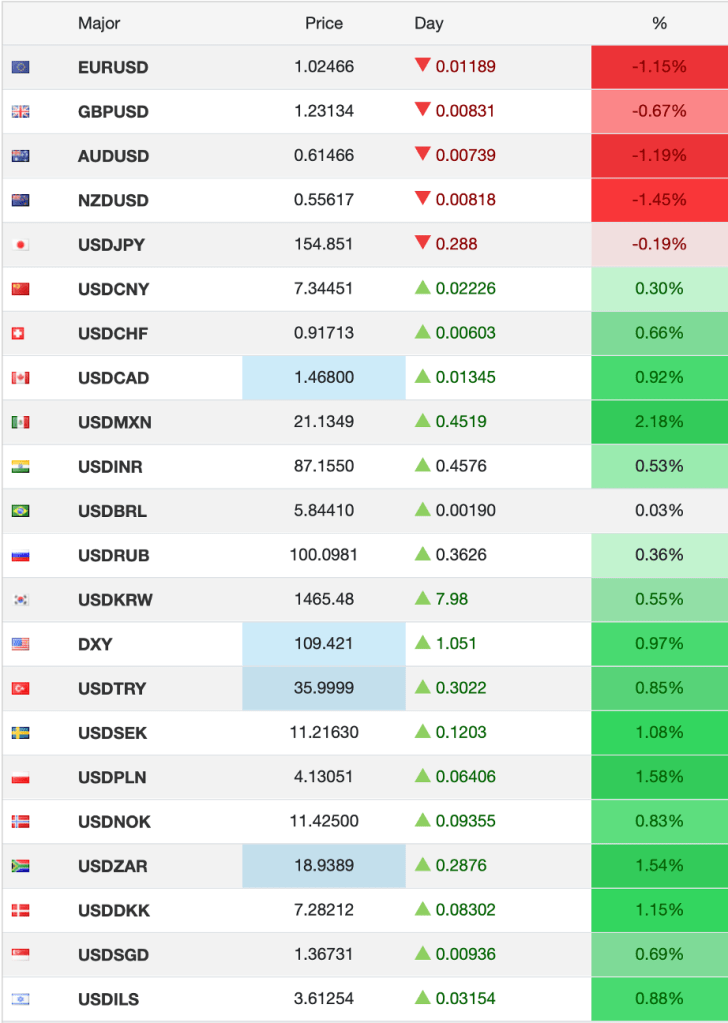Click the red down arrow in NZDUSD row

pyautogui.click(x=423, y=199)
